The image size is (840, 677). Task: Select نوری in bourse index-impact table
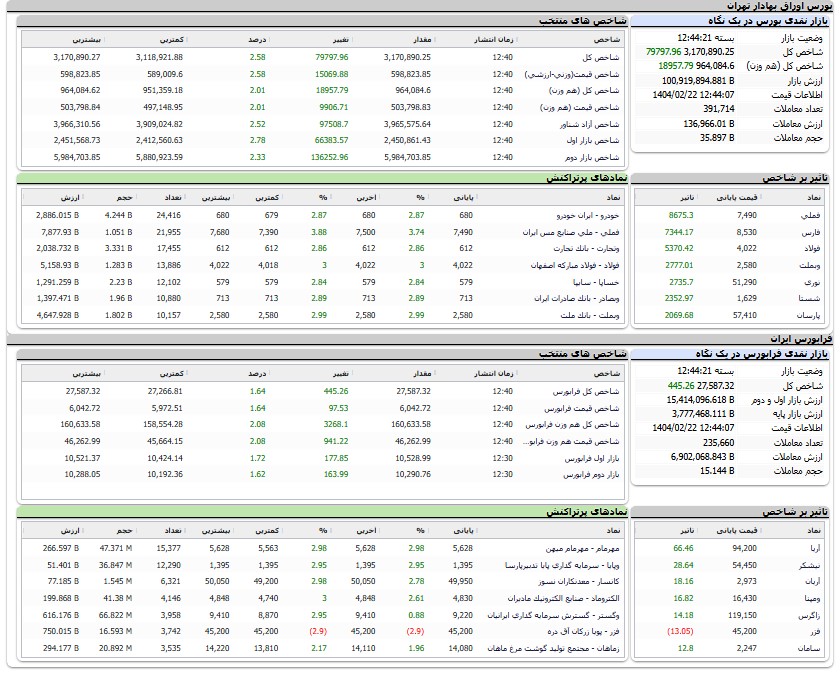tap(812, 282)
